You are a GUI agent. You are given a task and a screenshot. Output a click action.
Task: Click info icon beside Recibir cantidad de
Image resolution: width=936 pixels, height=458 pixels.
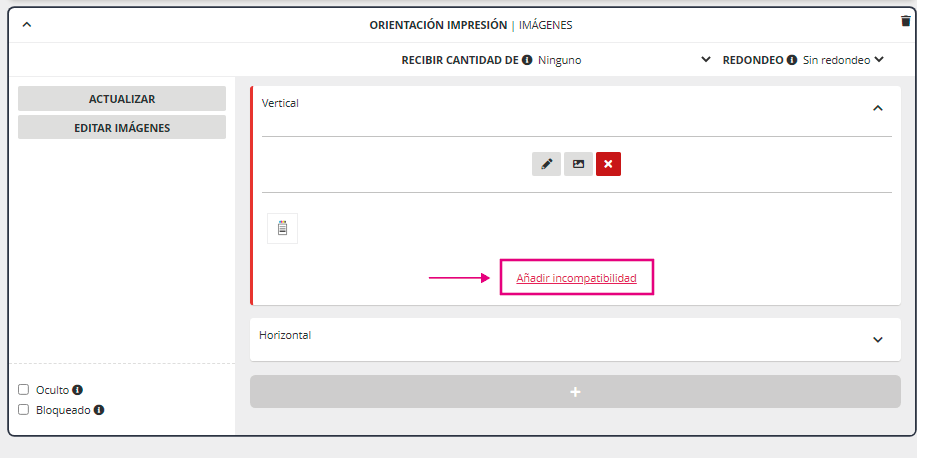pos(527,60)
